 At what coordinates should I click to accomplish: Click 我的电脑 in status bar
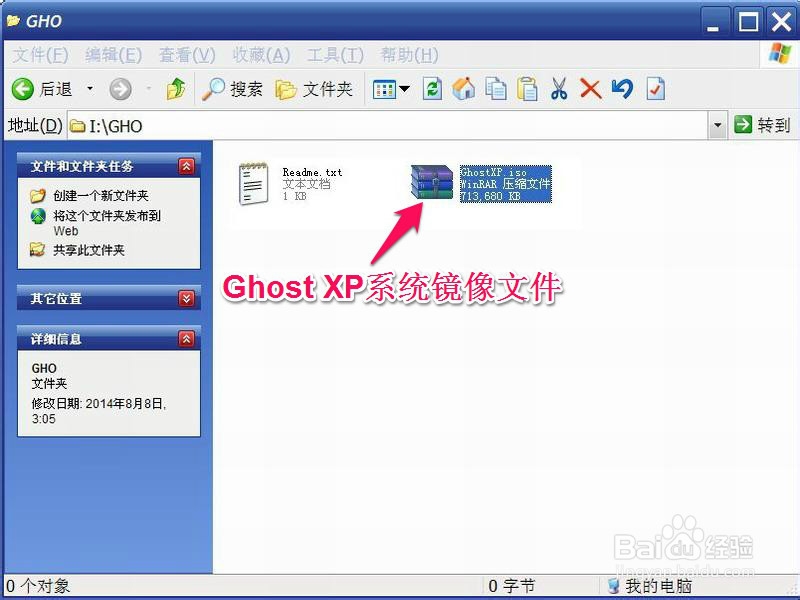click(x=658, y=586)
